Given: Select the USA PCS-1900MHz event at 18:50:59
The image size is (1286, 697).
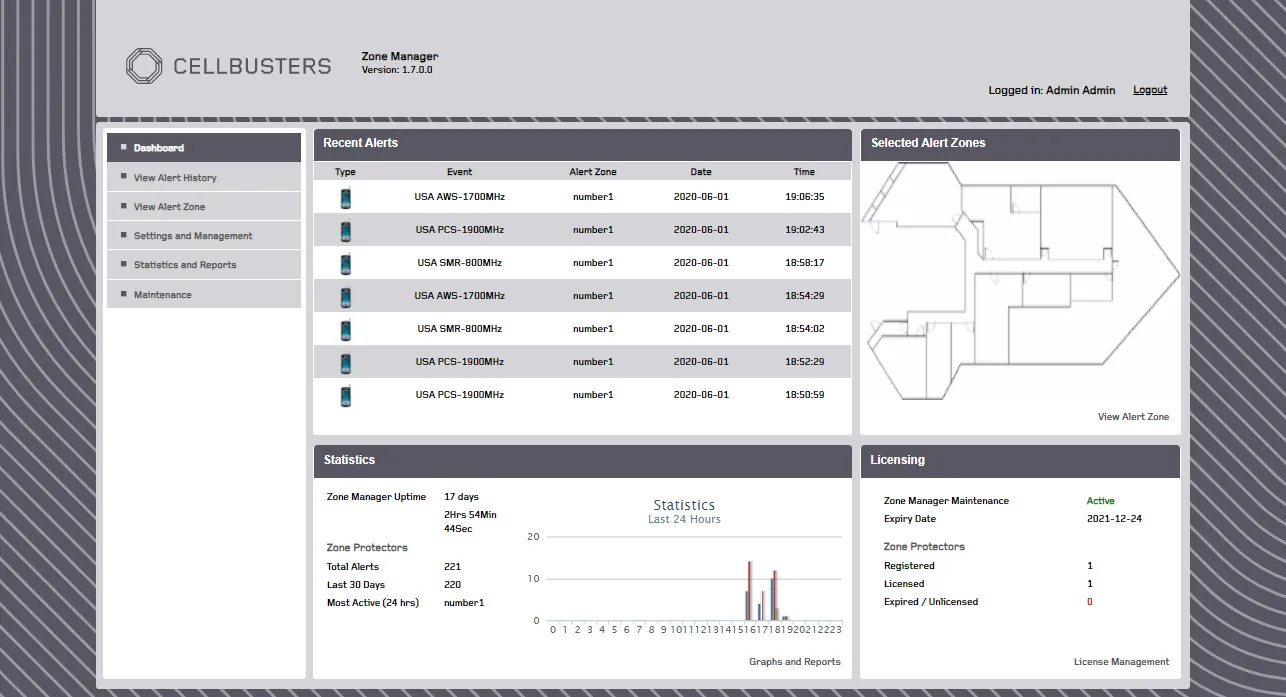Looking at the screenshot, I should tap(460, 395).
